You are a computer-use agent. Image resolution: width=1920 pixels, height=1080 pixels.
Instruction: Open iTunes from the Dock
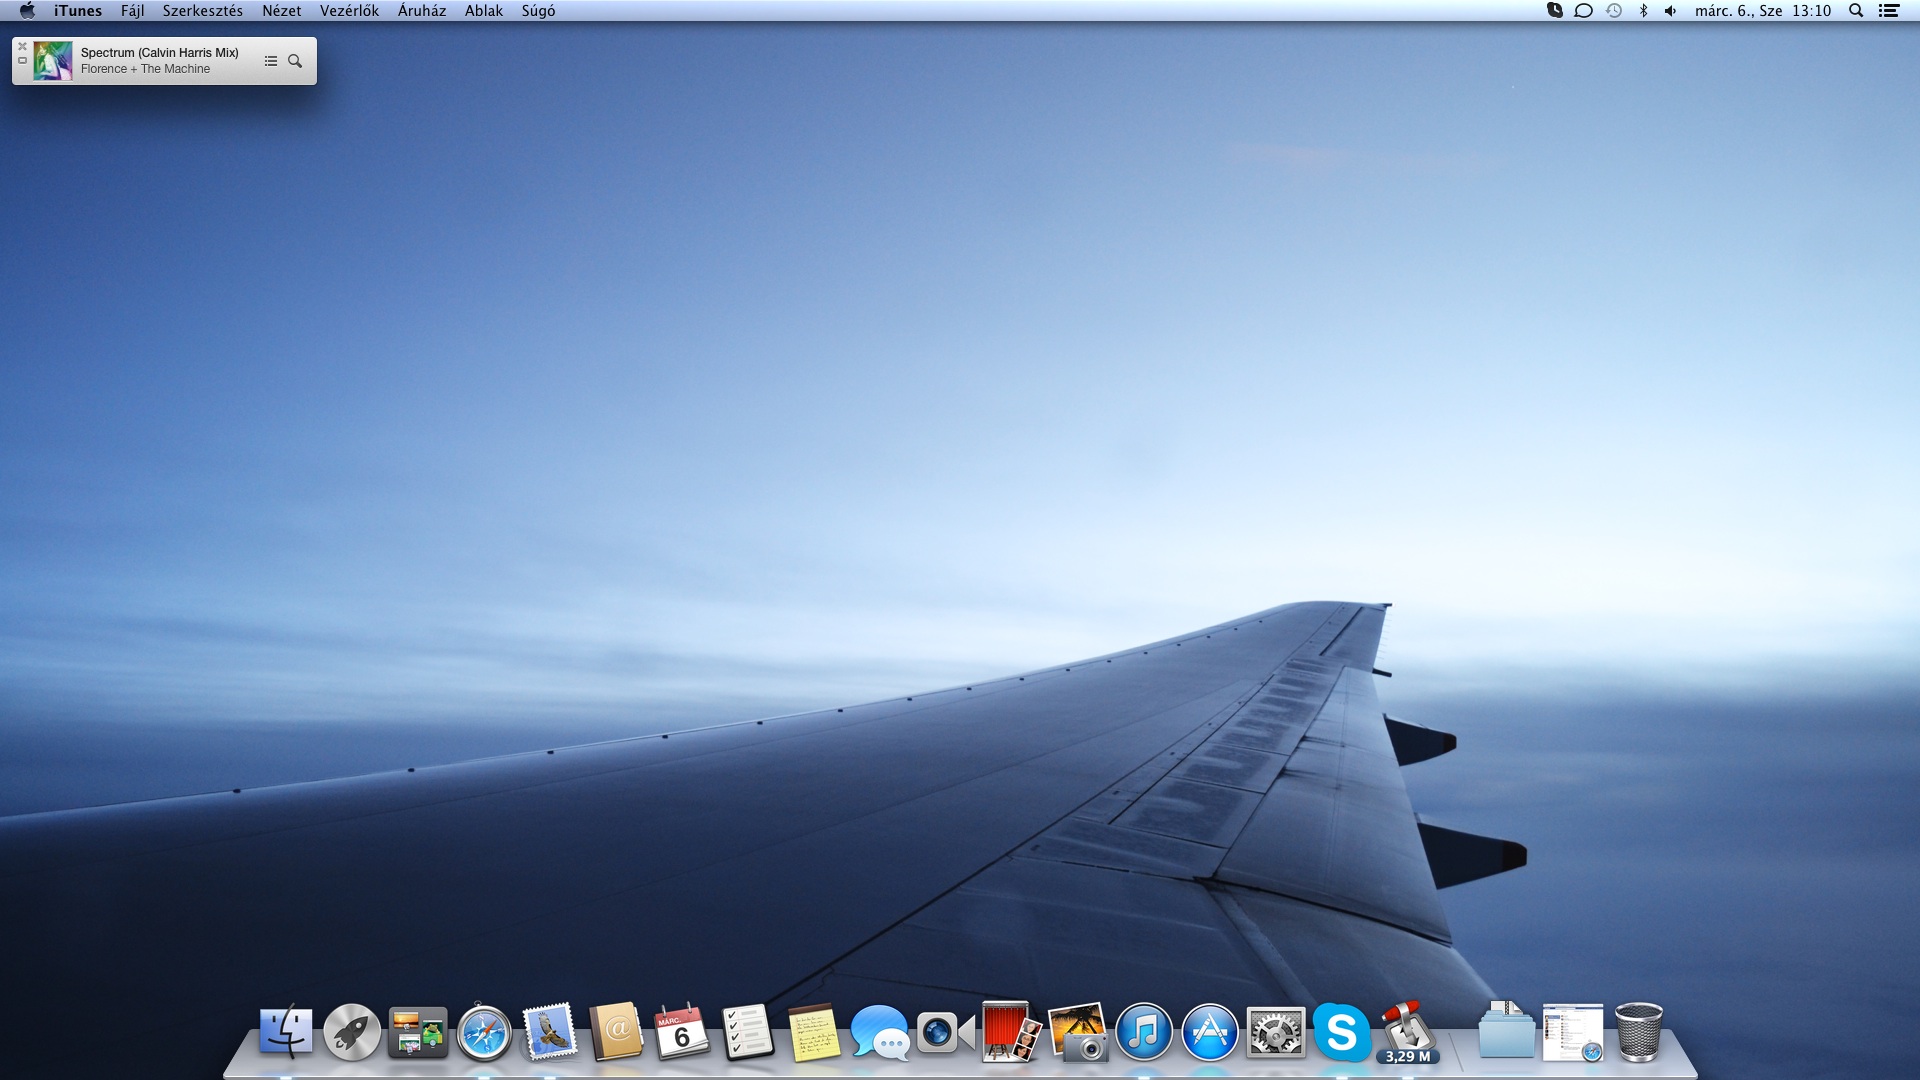(1143, 1032)
